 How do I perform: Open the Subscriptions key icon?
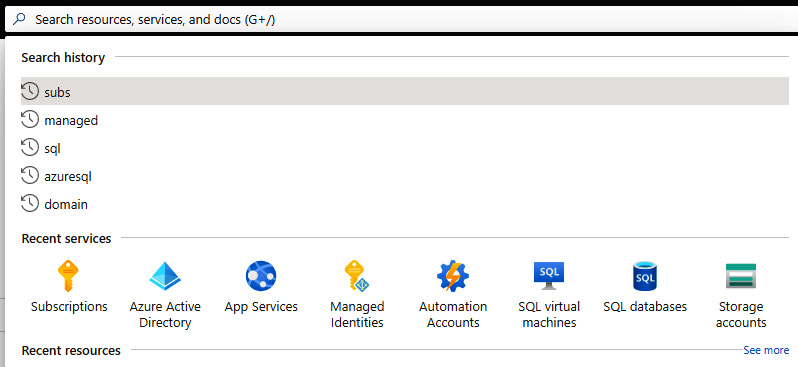68,275
